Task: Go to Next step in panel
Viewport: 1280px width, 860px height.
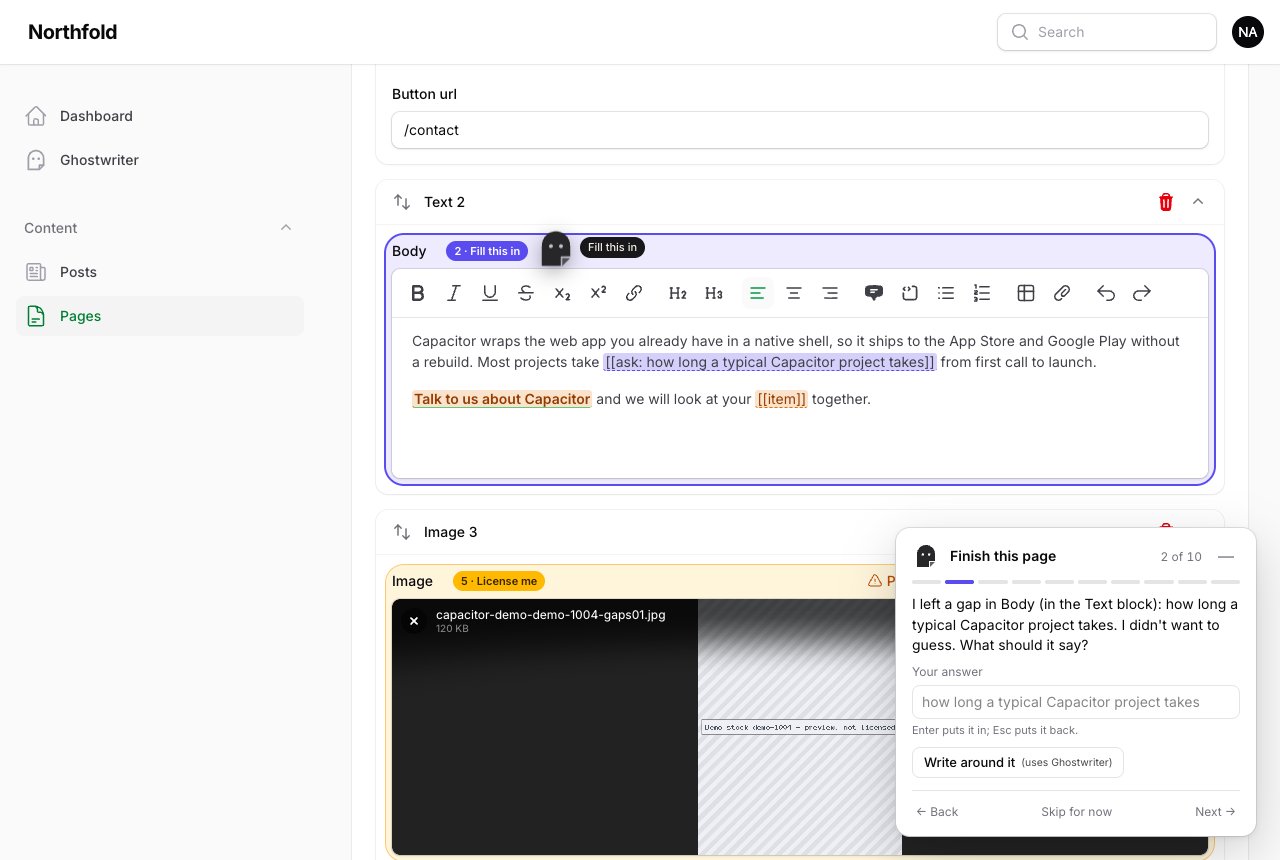Action: click(x=1215, y=812)
